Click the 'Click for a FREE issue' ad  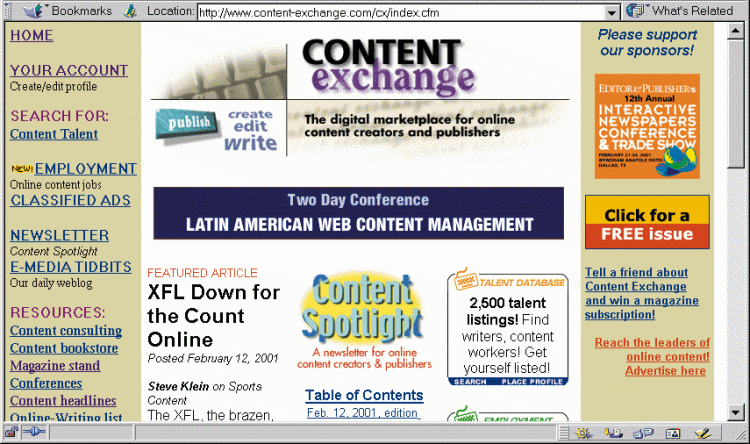647,222
